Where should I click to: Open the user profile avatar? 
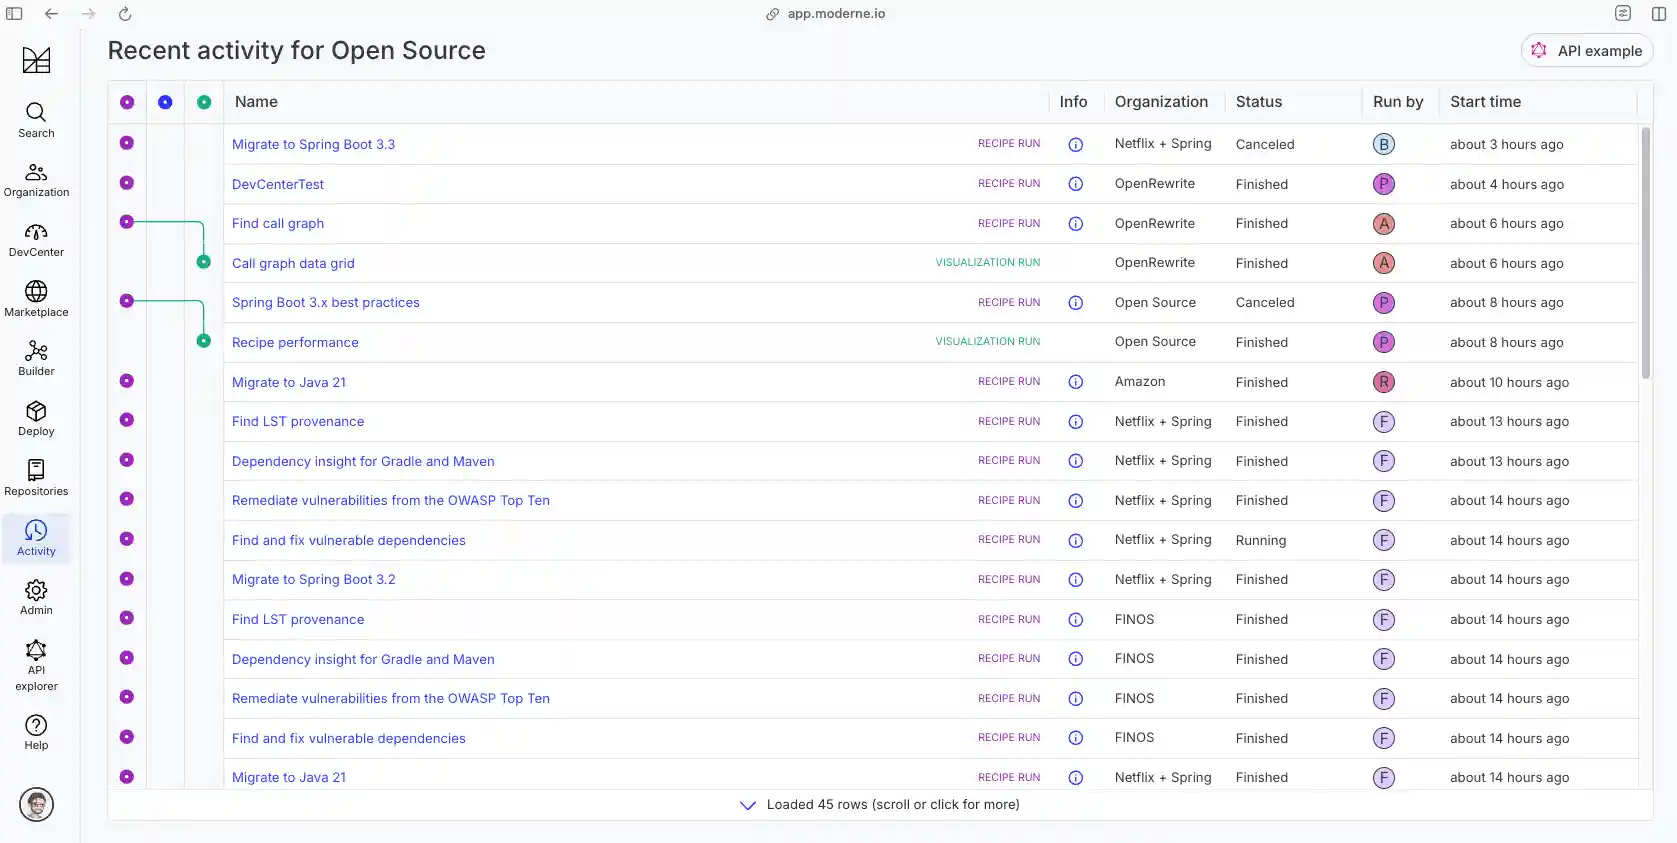pyautogui.click(x=36, y=805)
